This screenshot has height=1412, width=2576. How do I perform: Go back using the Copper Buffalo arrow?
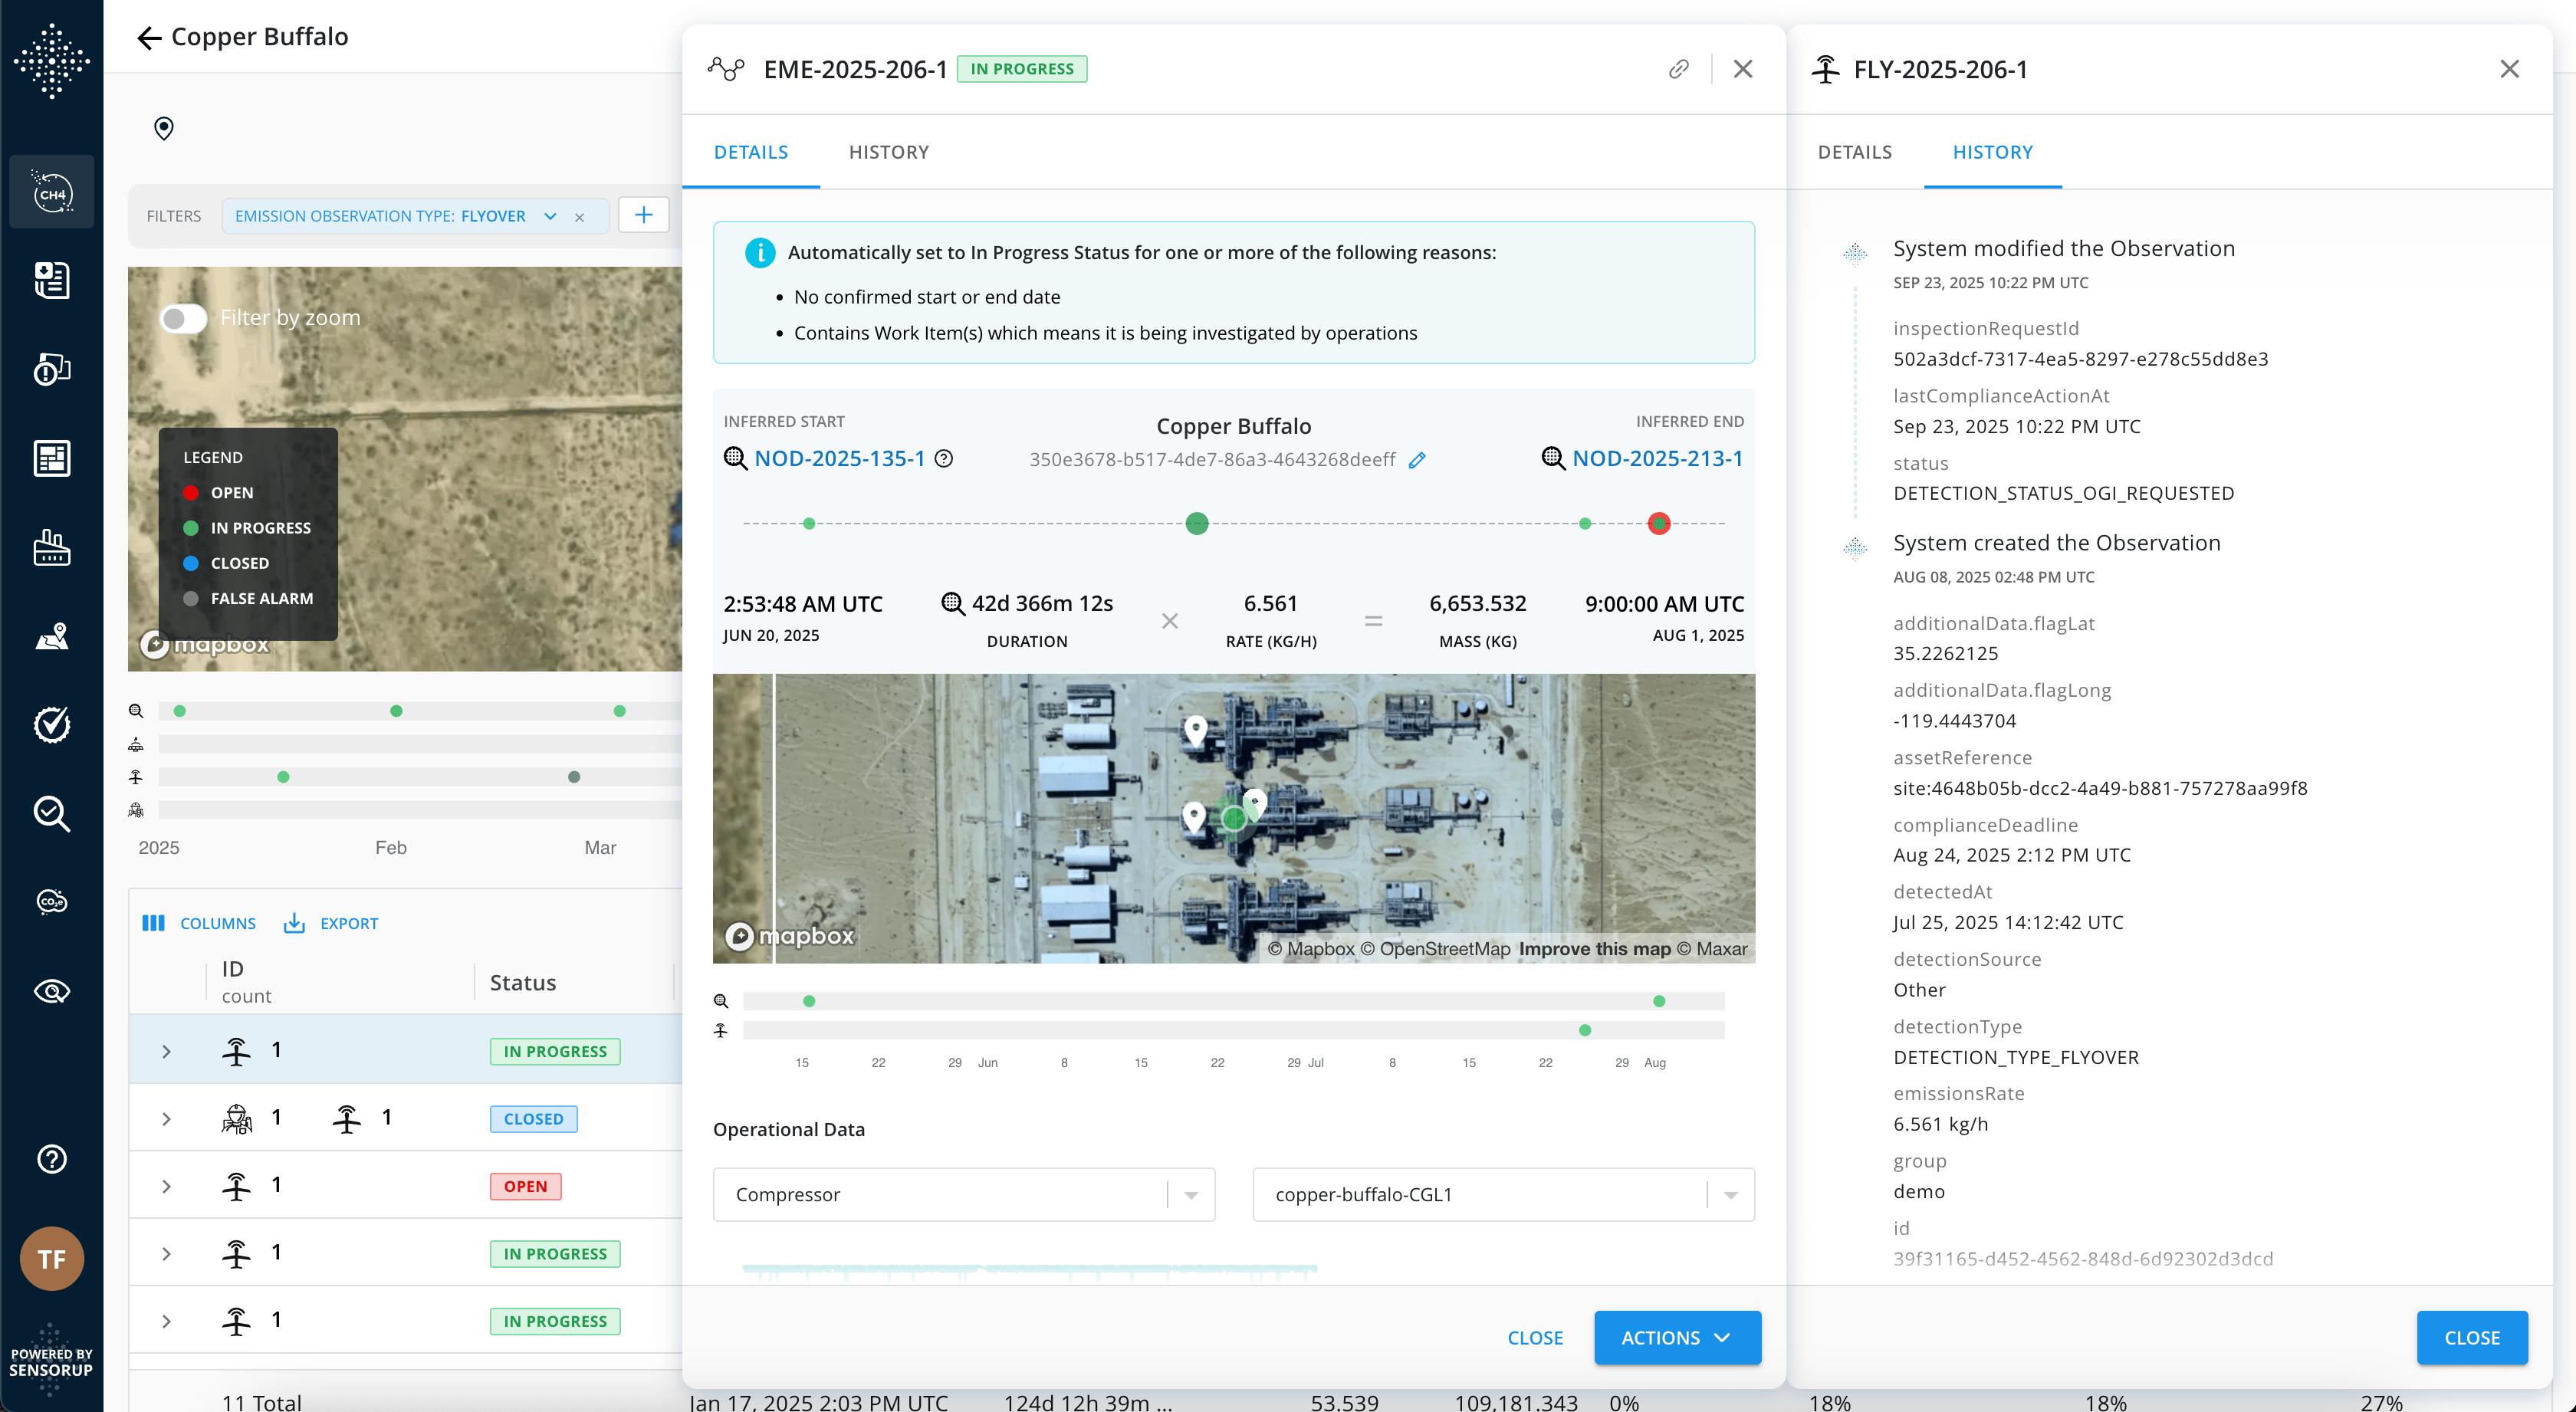pos(149,38)
